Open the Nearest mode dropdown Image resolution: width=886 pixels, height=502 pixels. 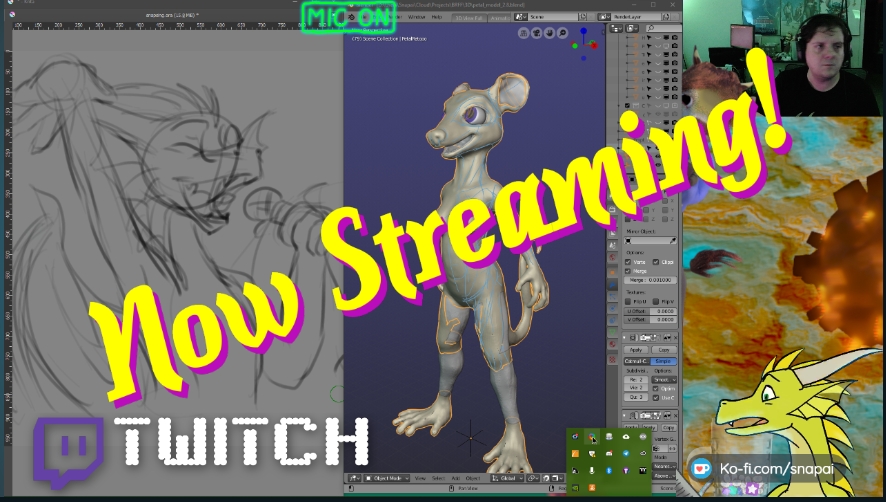[x=664, y=466]
